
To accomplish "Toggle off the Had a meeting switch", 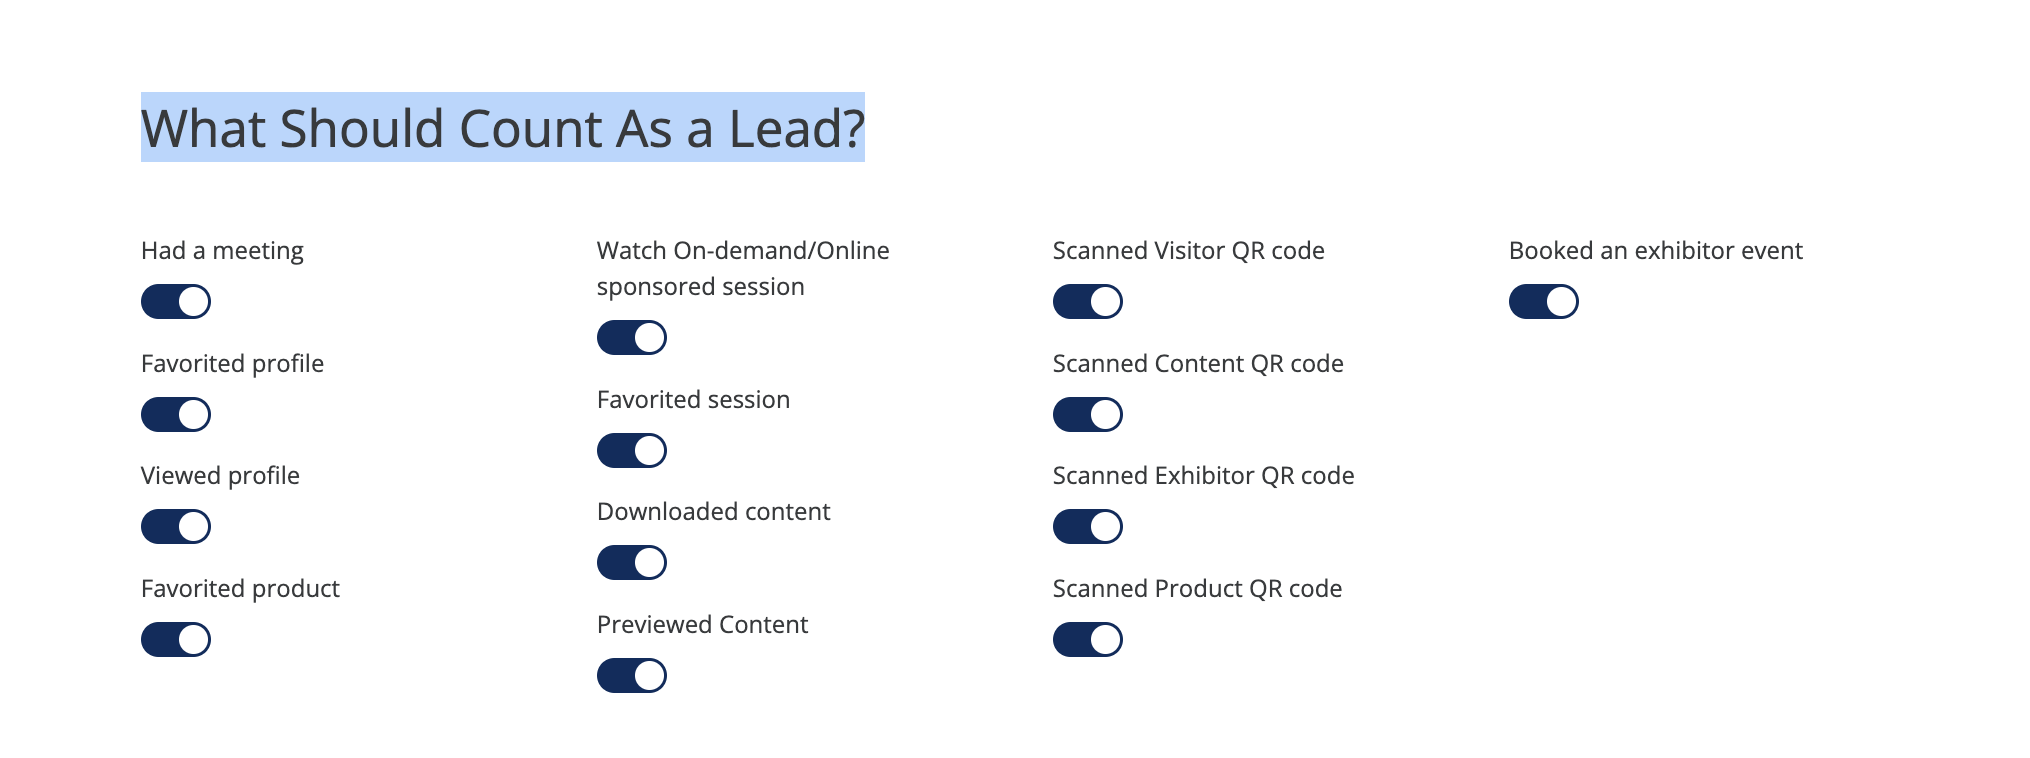I will [x=176, y=301].
